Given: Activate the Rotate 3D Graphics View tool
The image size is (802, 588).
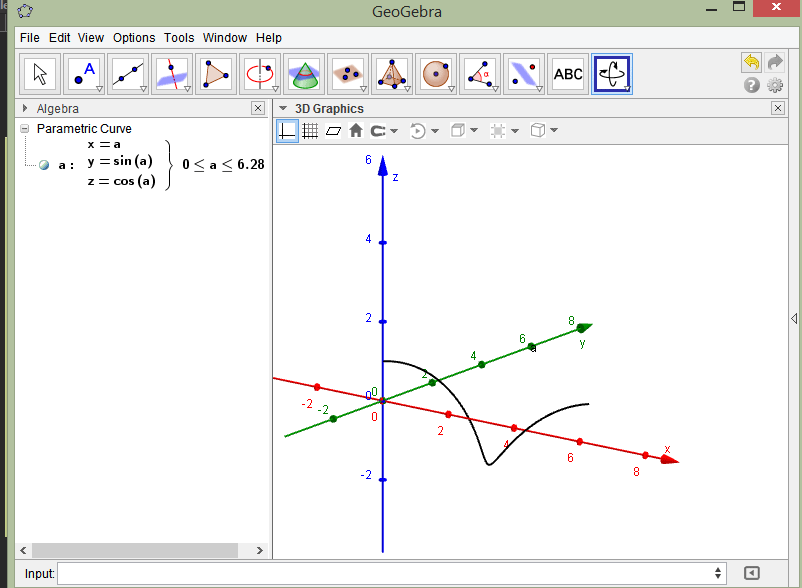Looking at the screenshot, I should coord(611,73).
